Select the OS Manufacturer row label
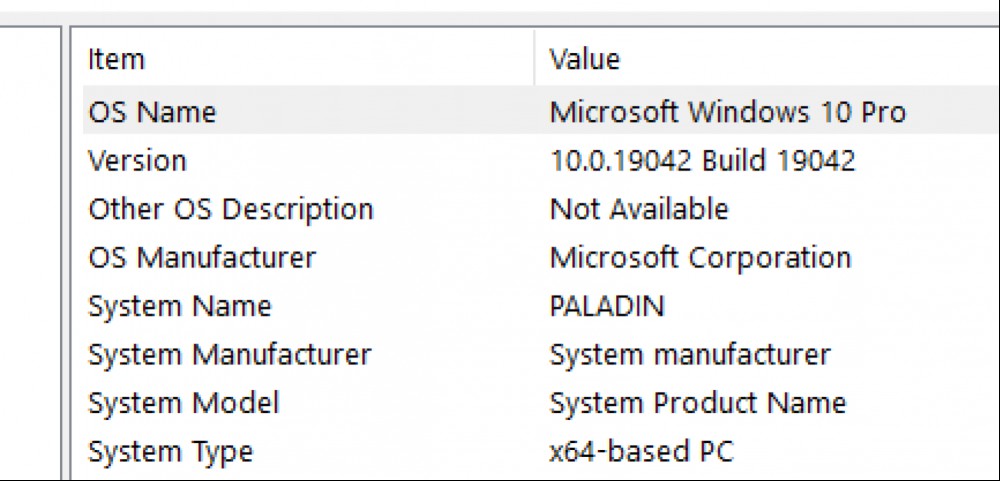The width and height of the screenshot is (1000, 481). [x=202, y=258]
